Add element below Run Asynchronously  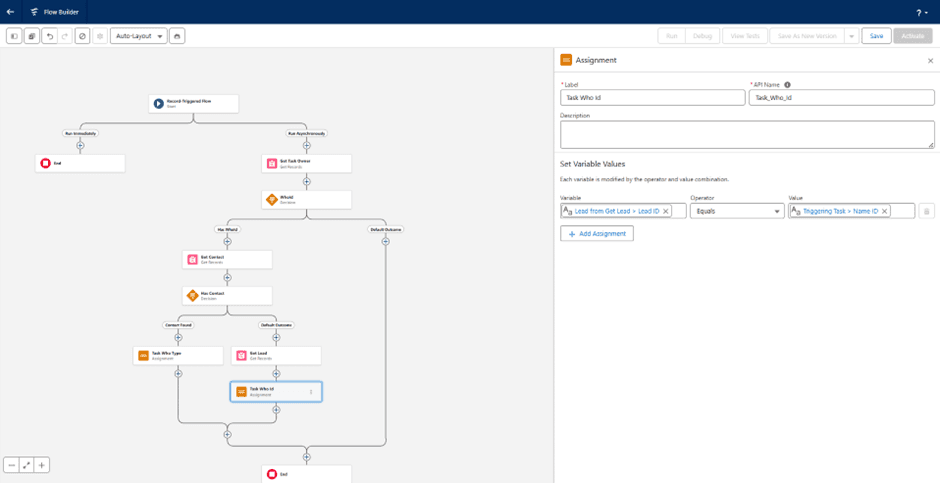[x=307, y=145]
